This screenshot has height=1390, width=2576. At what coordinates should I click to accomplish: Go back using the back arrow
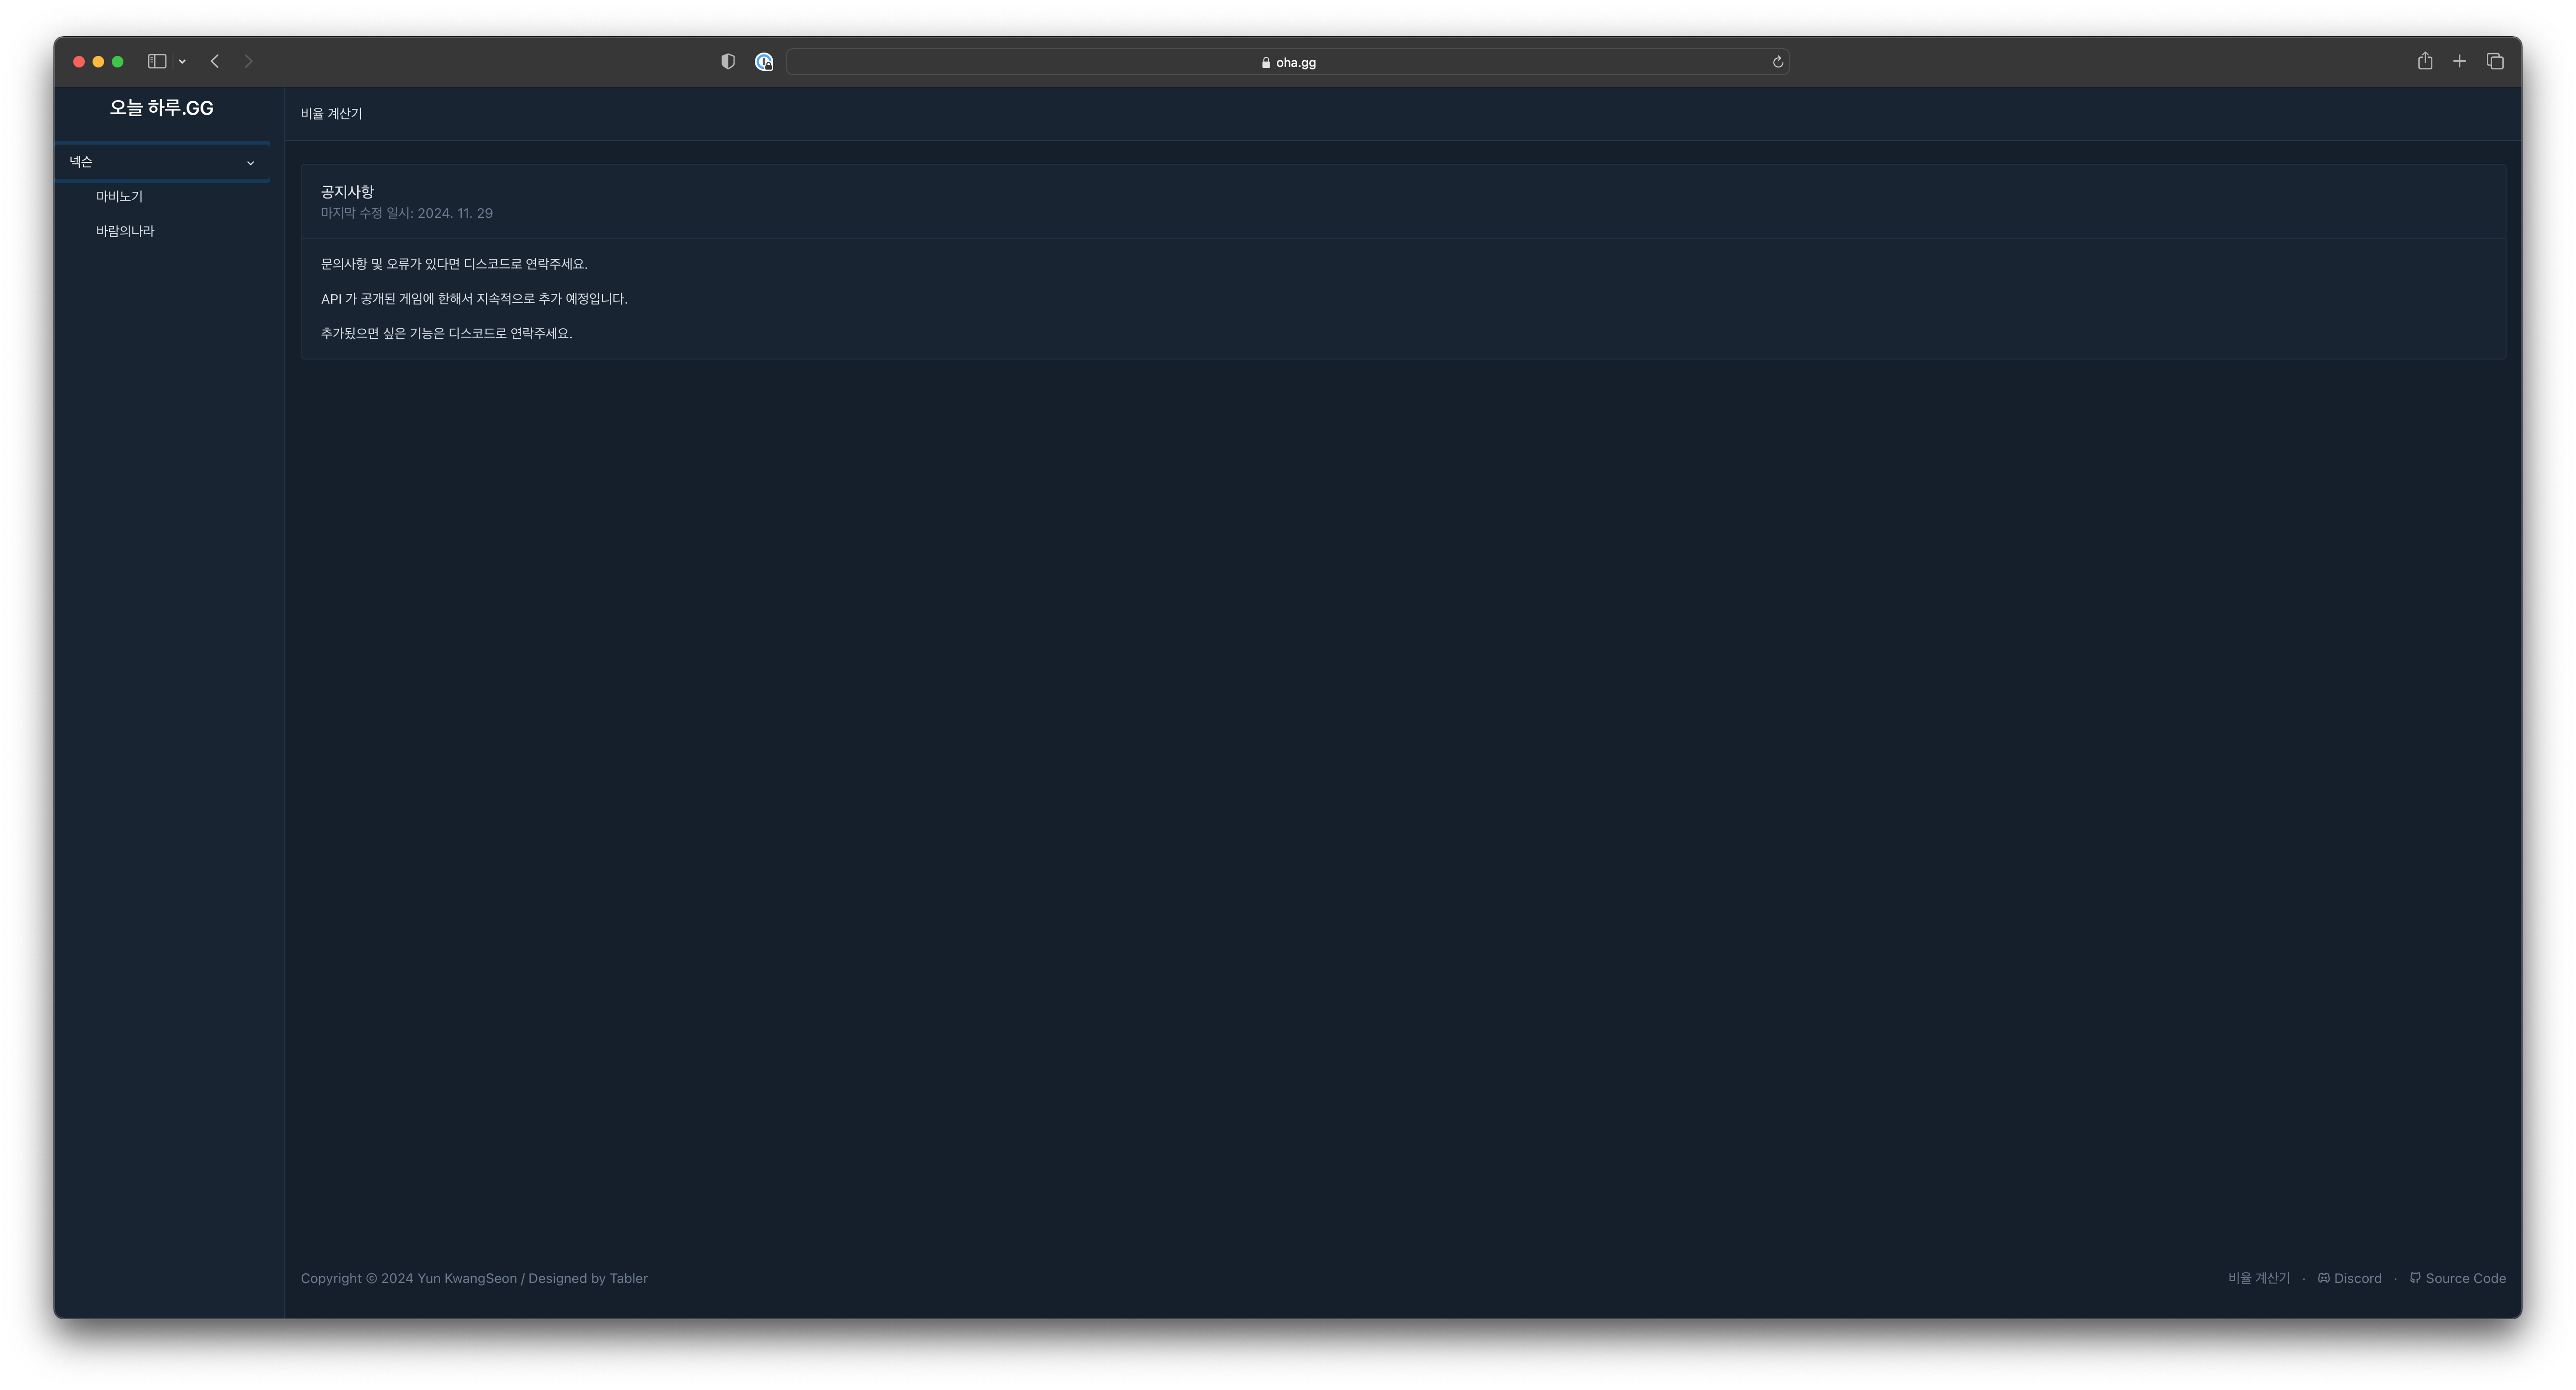pos(215,62)
